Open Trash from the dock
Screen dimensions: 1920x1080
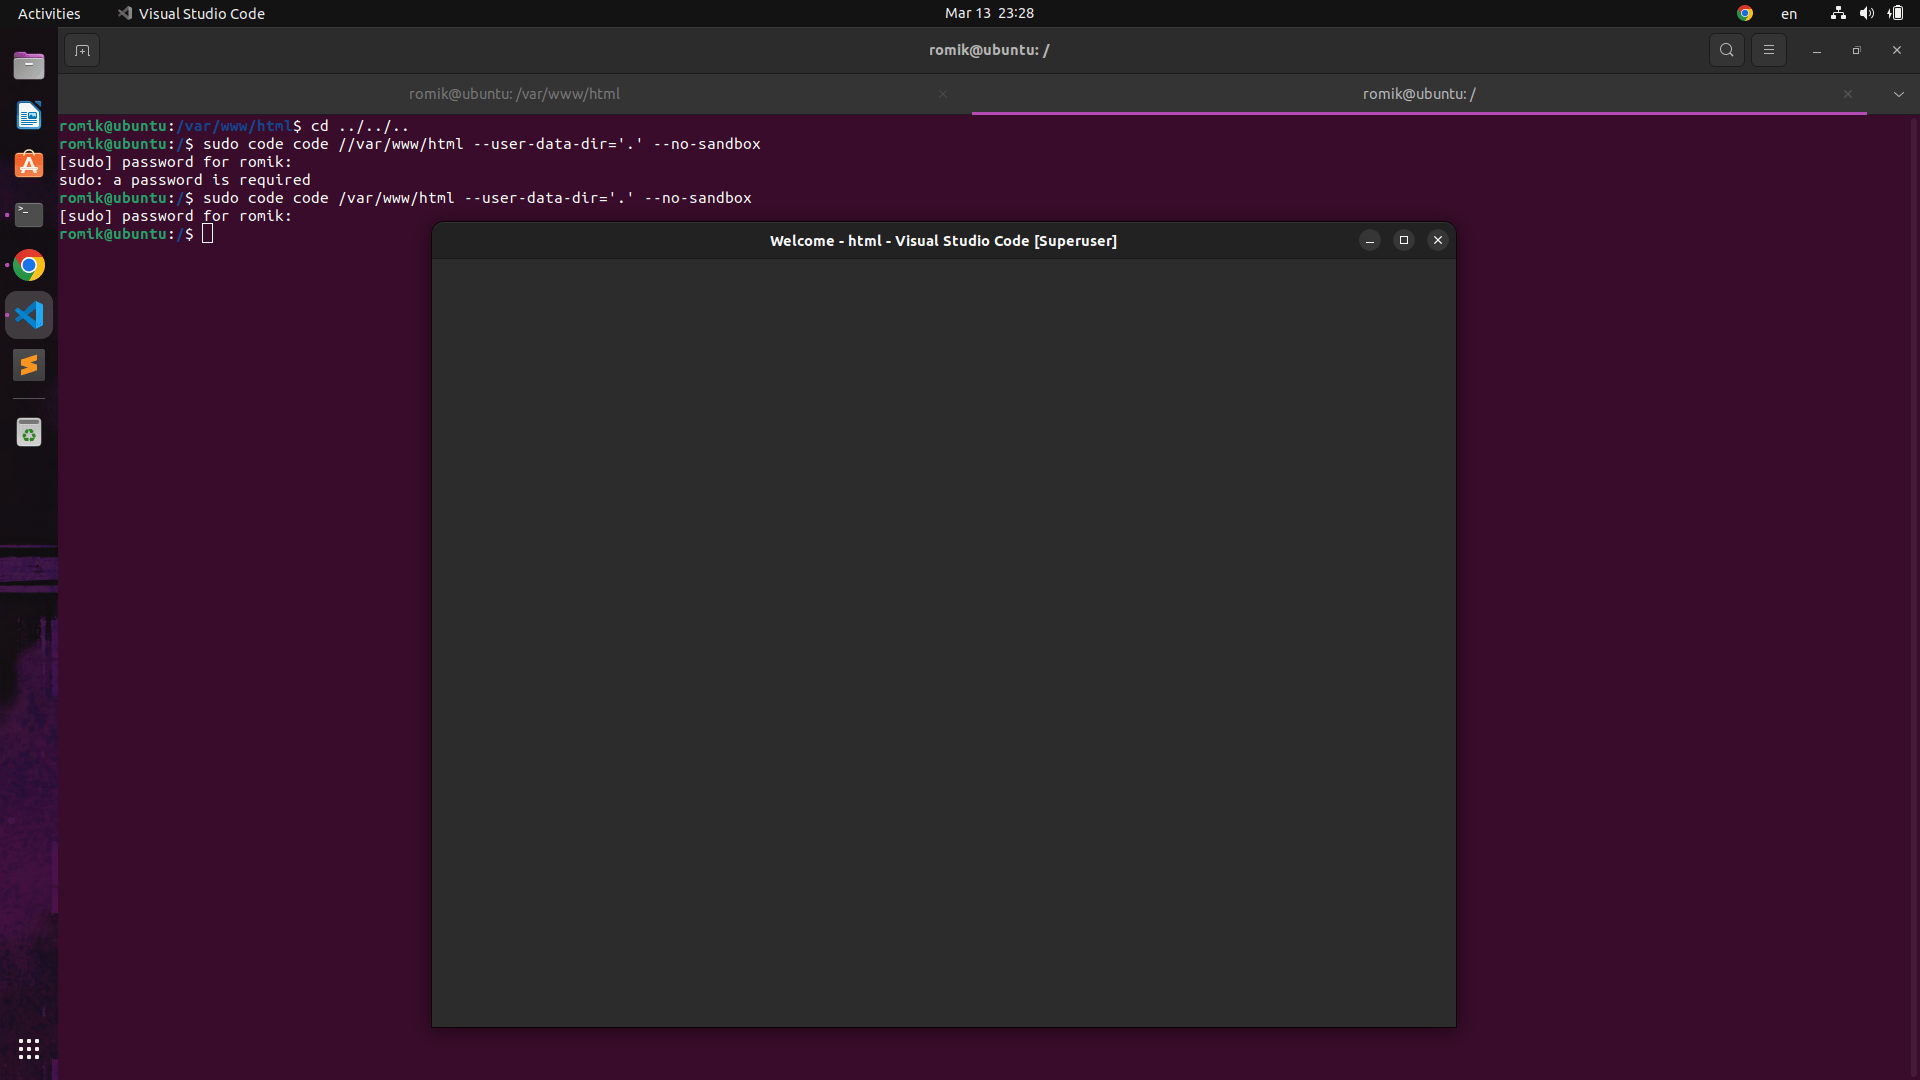coord(29,433)
